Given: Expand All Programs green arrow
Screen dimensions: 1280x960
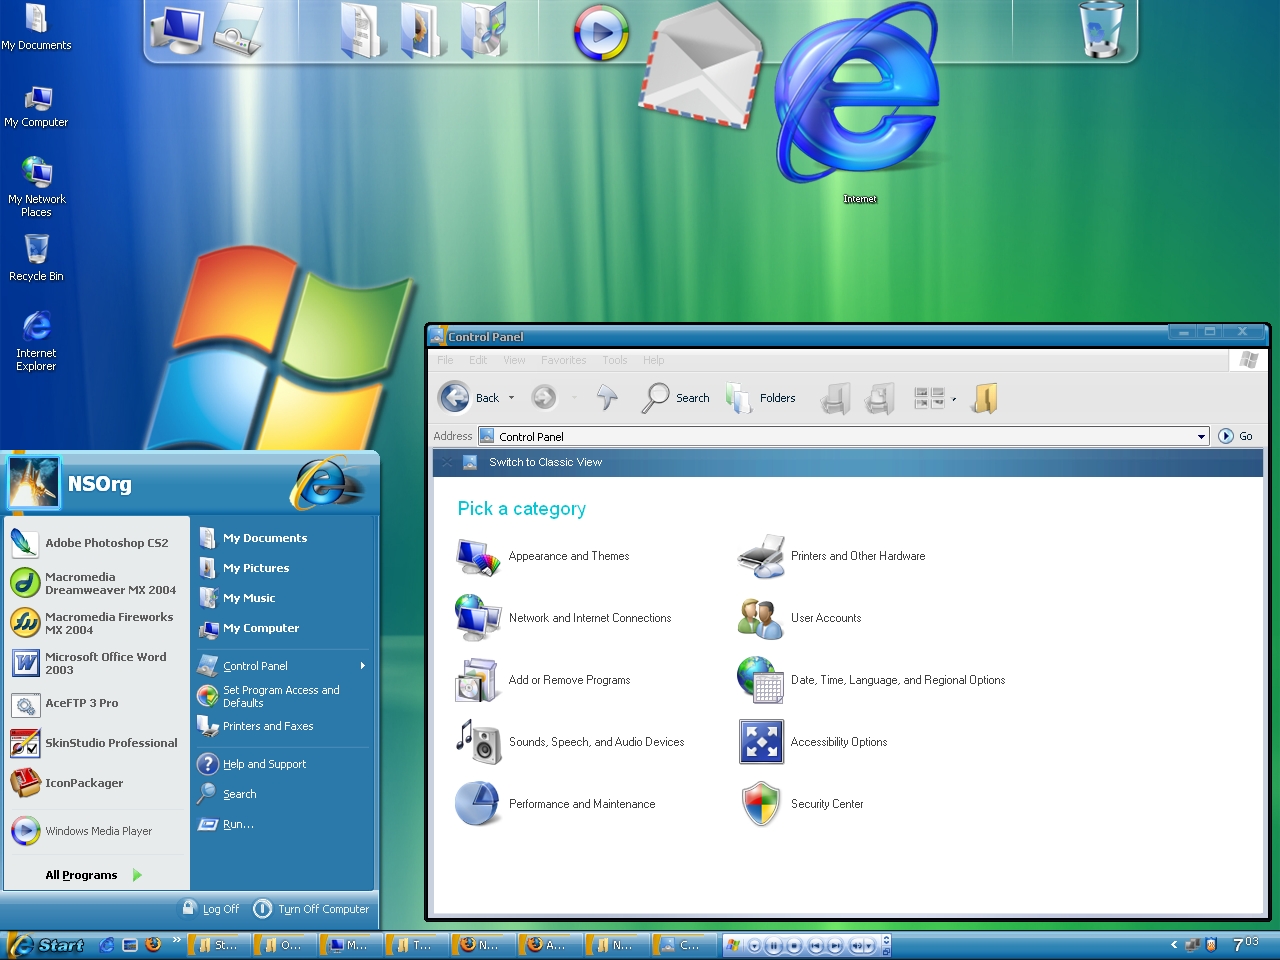Looking at the screenshot, I should (x=137, y=875).
